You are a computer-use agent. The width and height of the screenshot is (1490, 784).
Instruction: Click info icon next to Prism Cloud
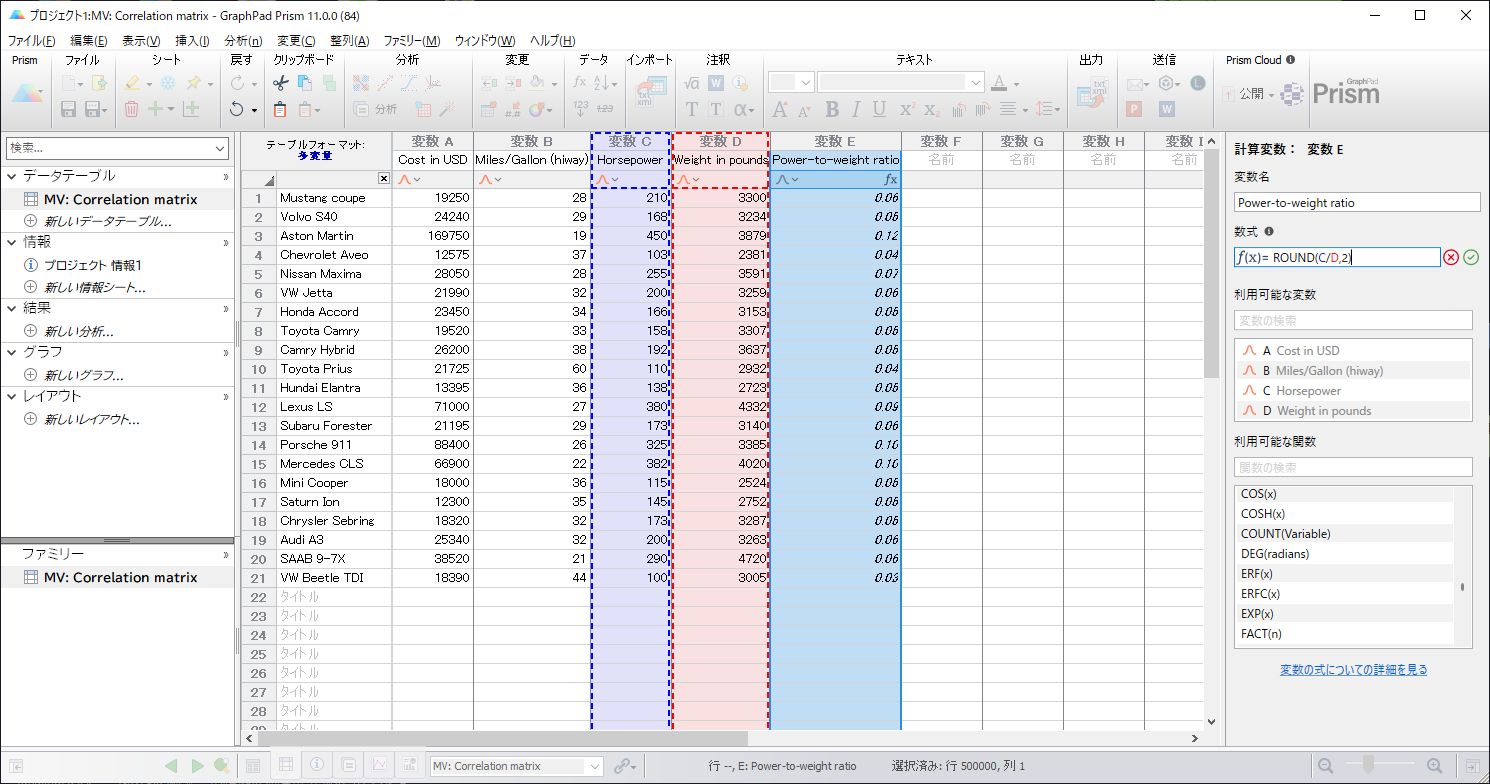[1291, 60]
